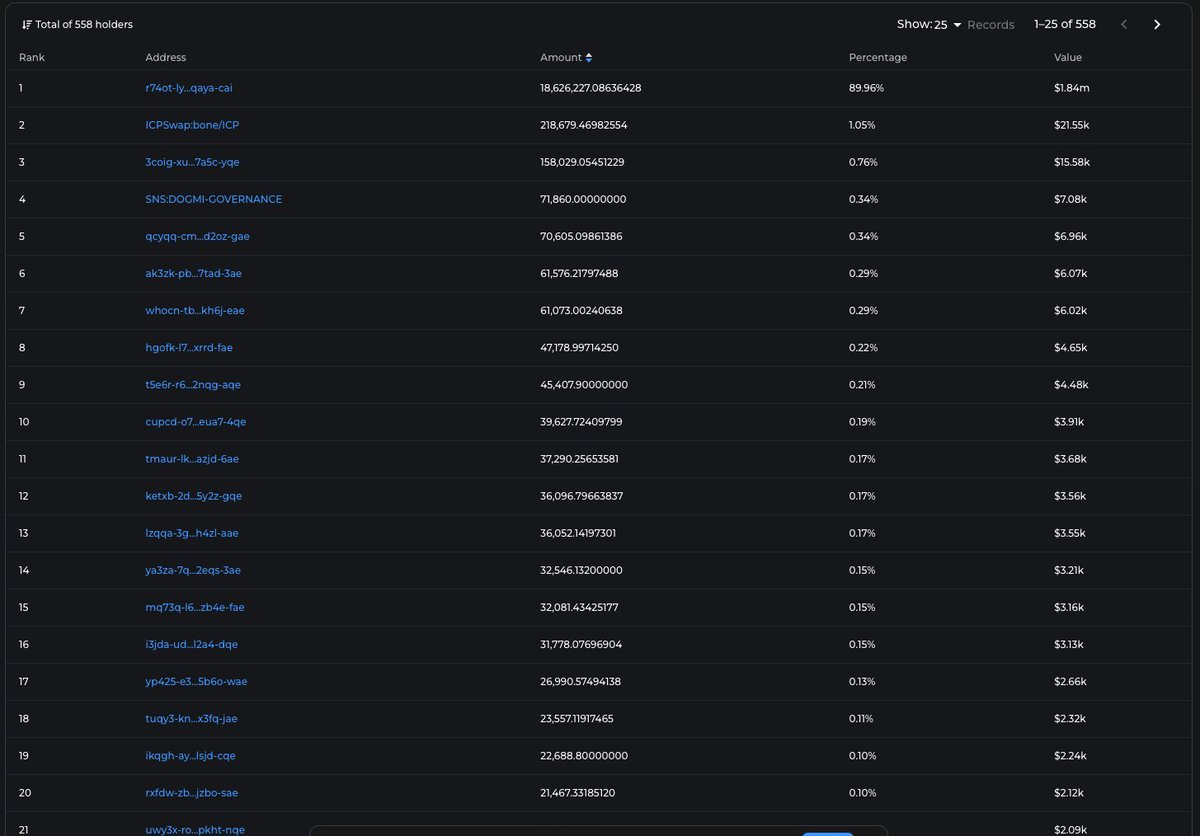Open address i3jda-ud...l2a4-dqe

tap(192, 644)
